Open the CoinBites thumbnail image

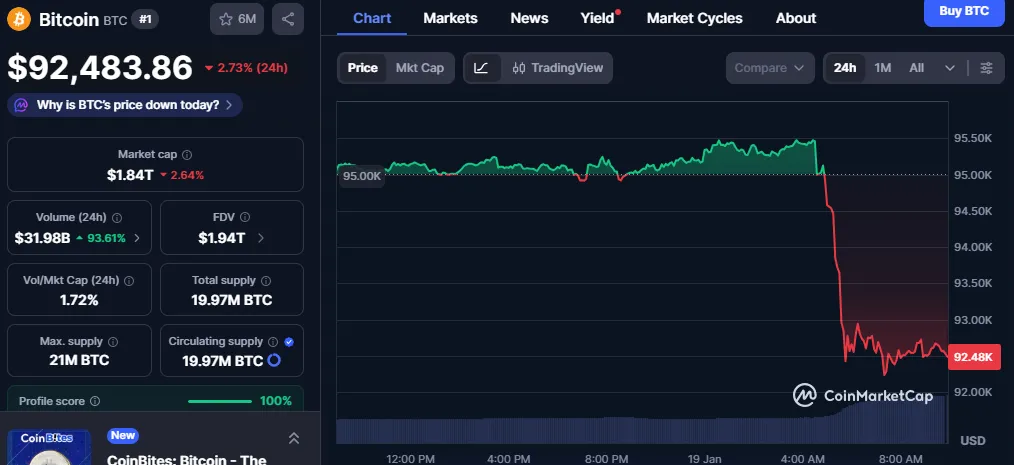(x=49, y=448)
